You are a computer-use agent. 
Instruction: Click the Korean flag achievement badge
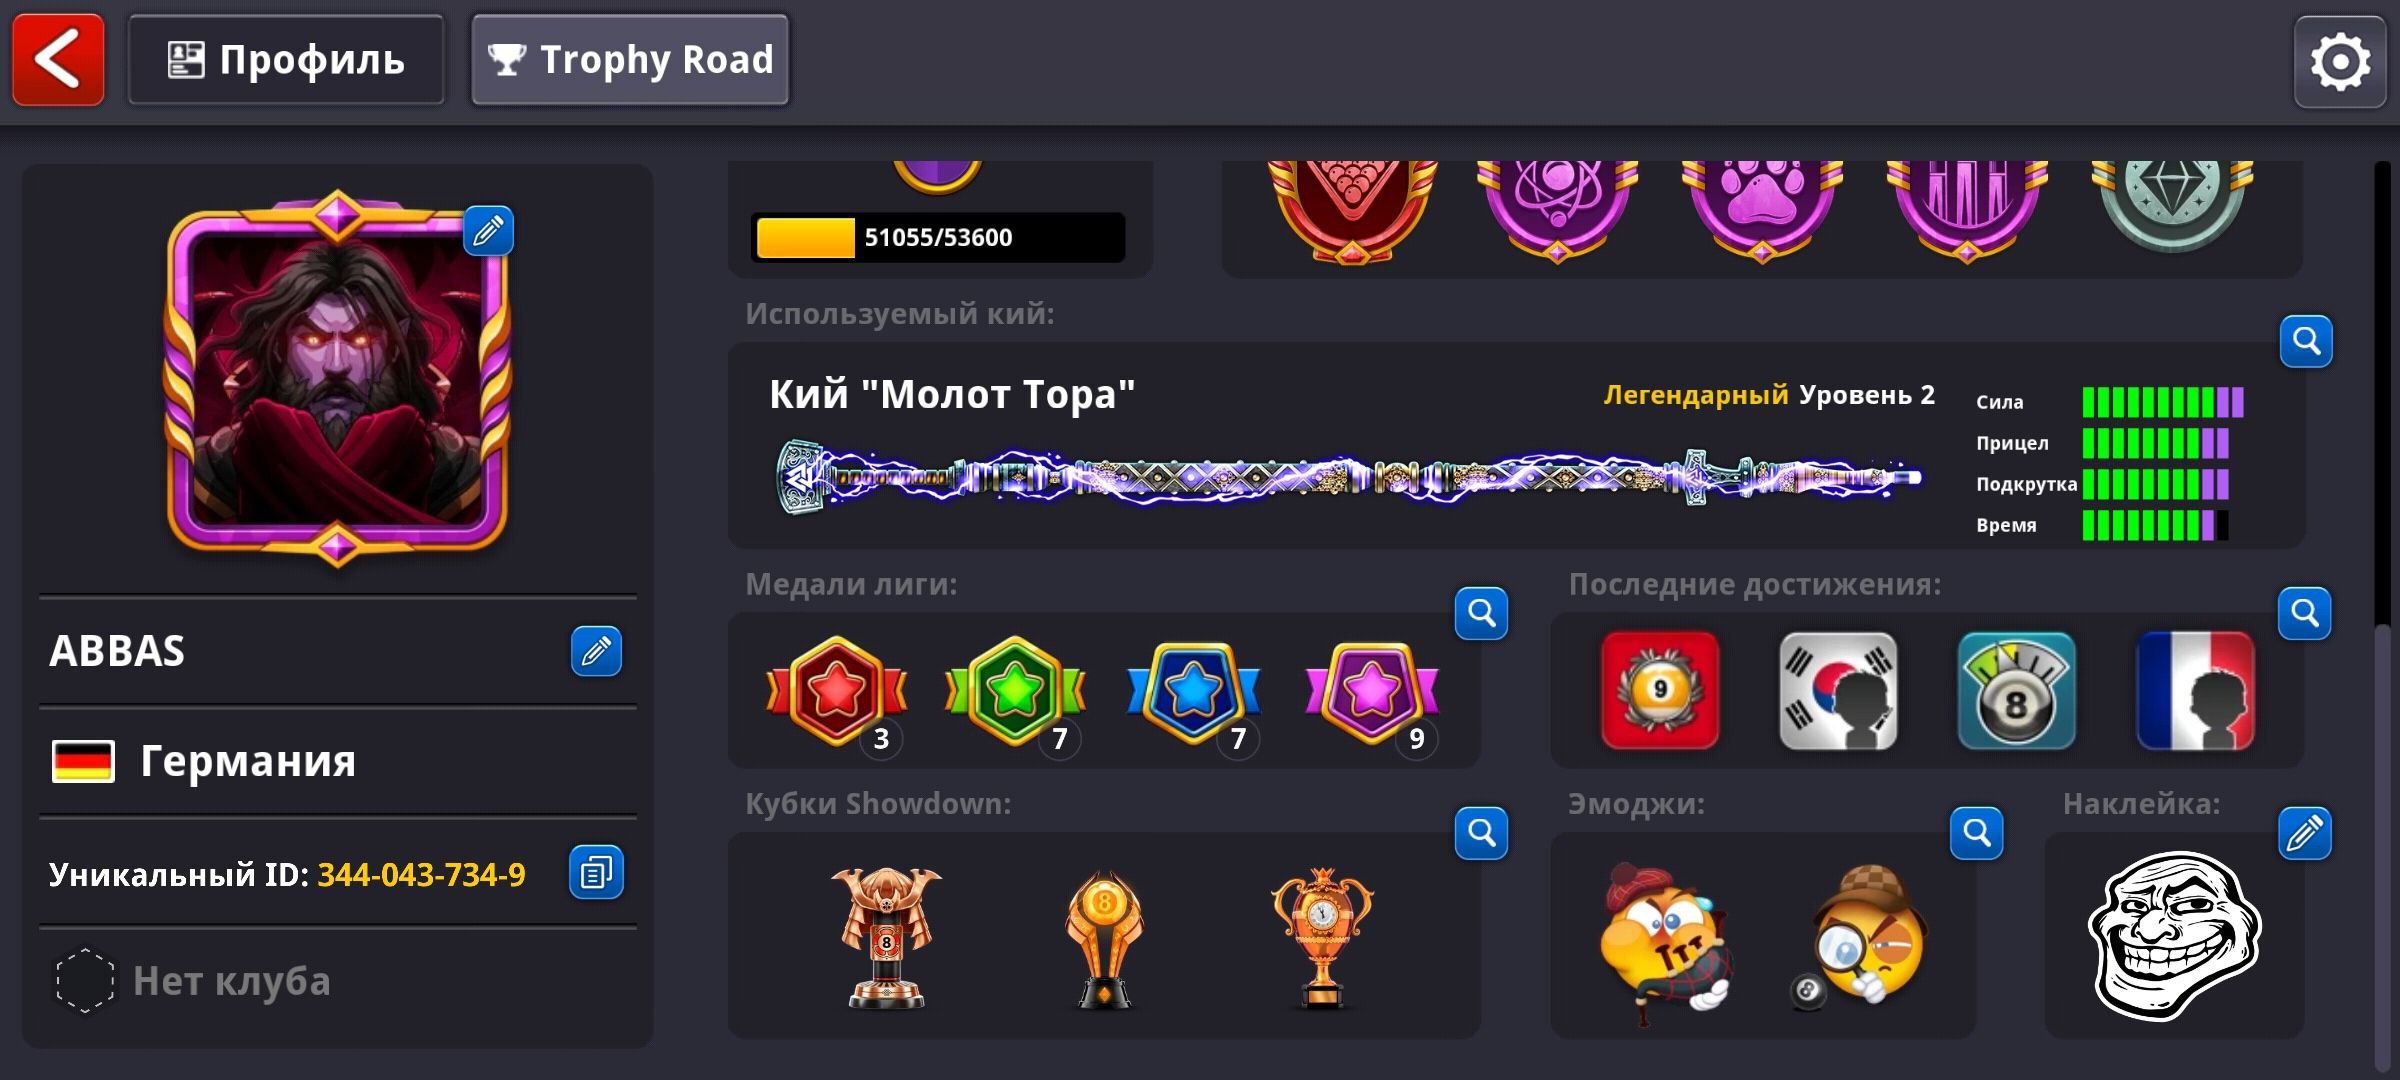pyautogui.click(x=1838, y=691)
